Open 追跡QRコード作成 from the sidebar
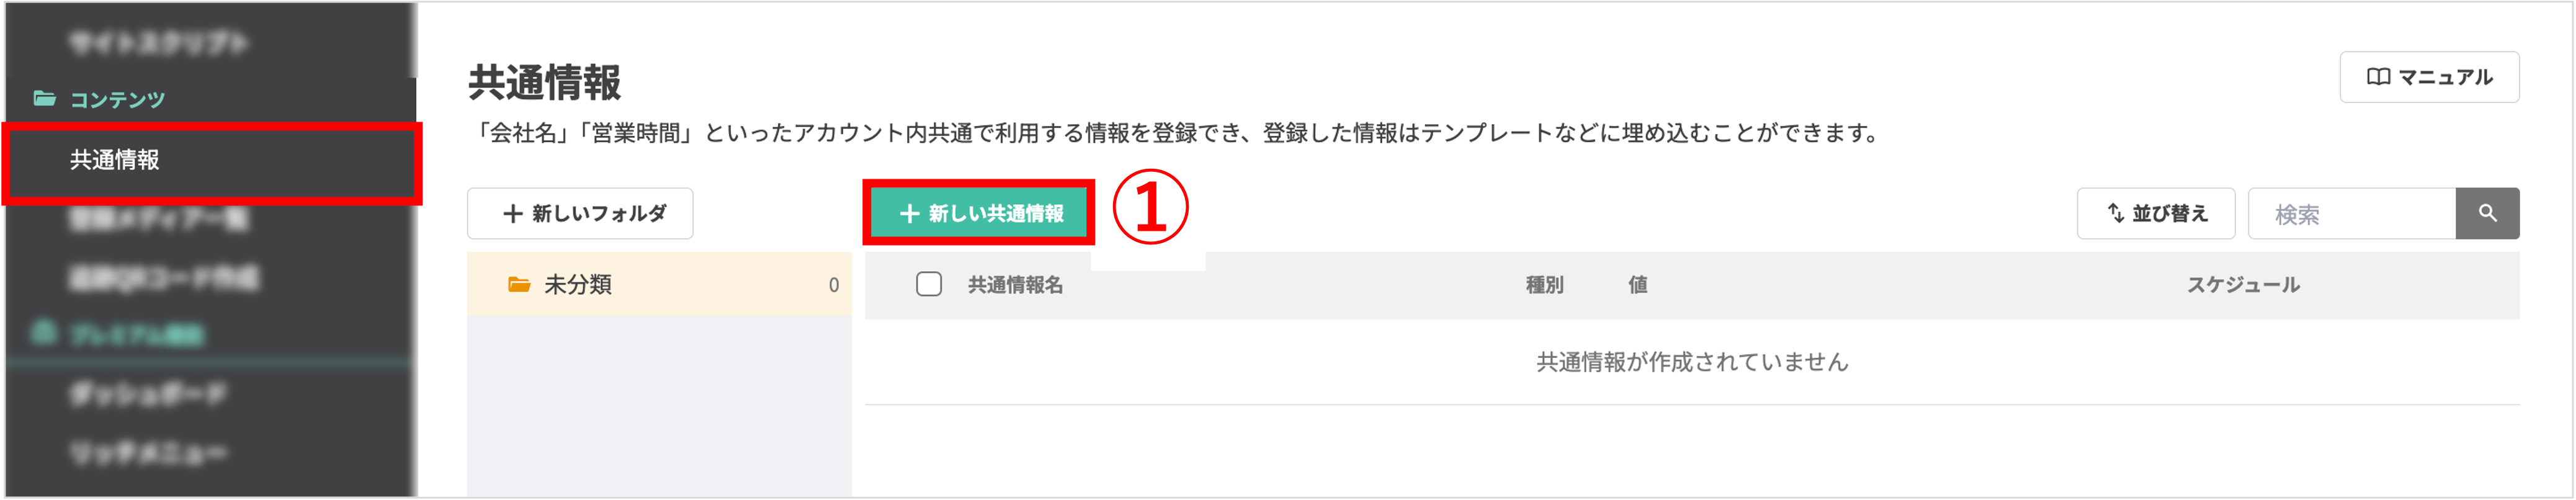Image resolution: width=2576 pixels, height=500 pixels. coord(164,278)
